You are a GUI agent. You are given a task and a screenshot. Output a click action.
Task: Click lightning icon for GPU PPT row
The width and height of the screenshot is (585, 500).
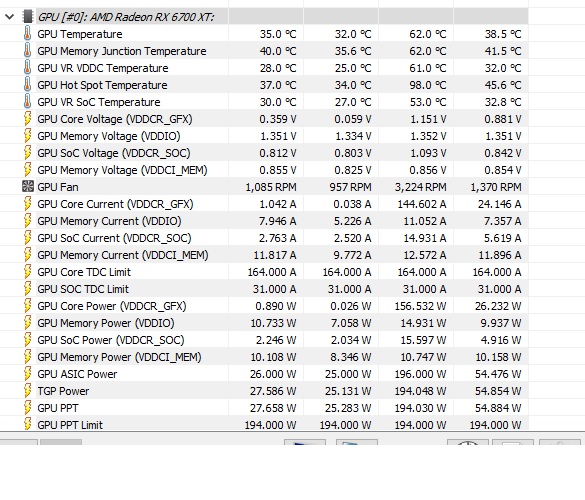pyautogui.click(x=27, y=408)
